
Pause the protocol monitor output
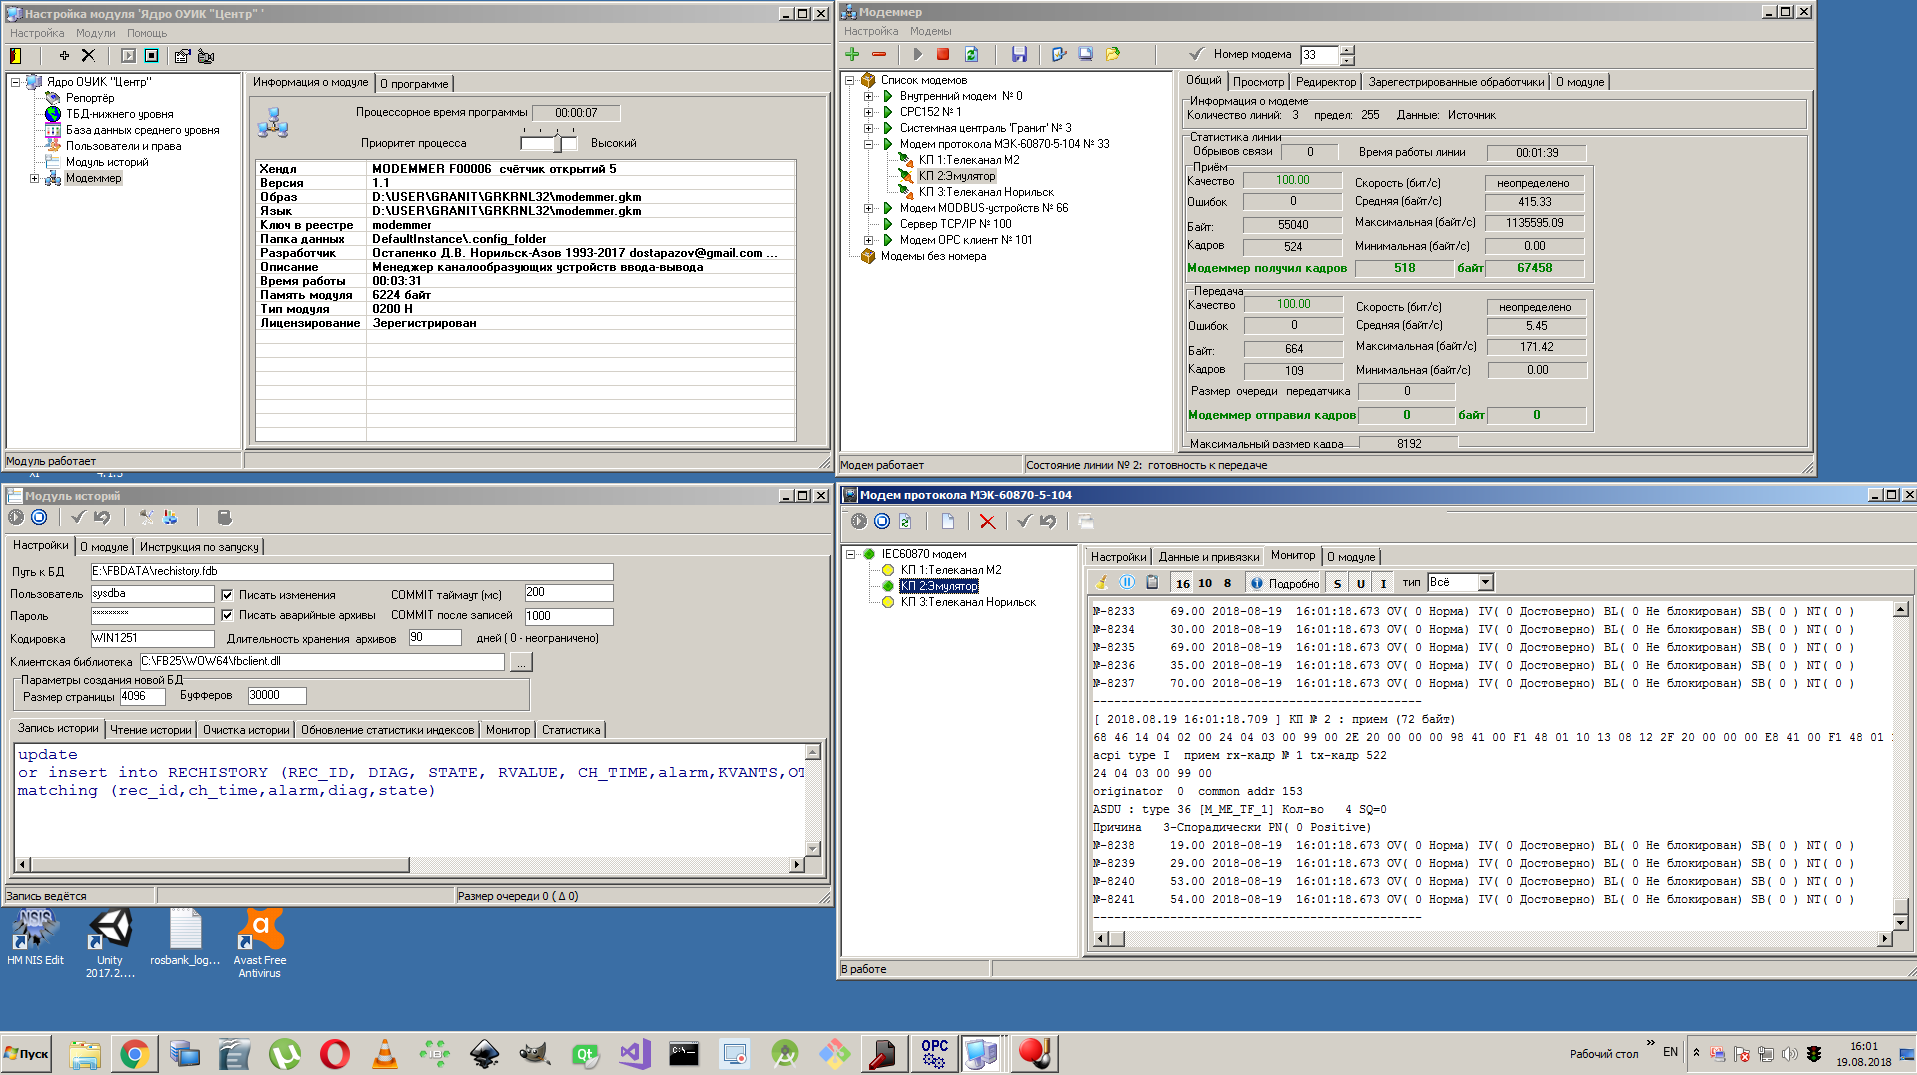1127,582
